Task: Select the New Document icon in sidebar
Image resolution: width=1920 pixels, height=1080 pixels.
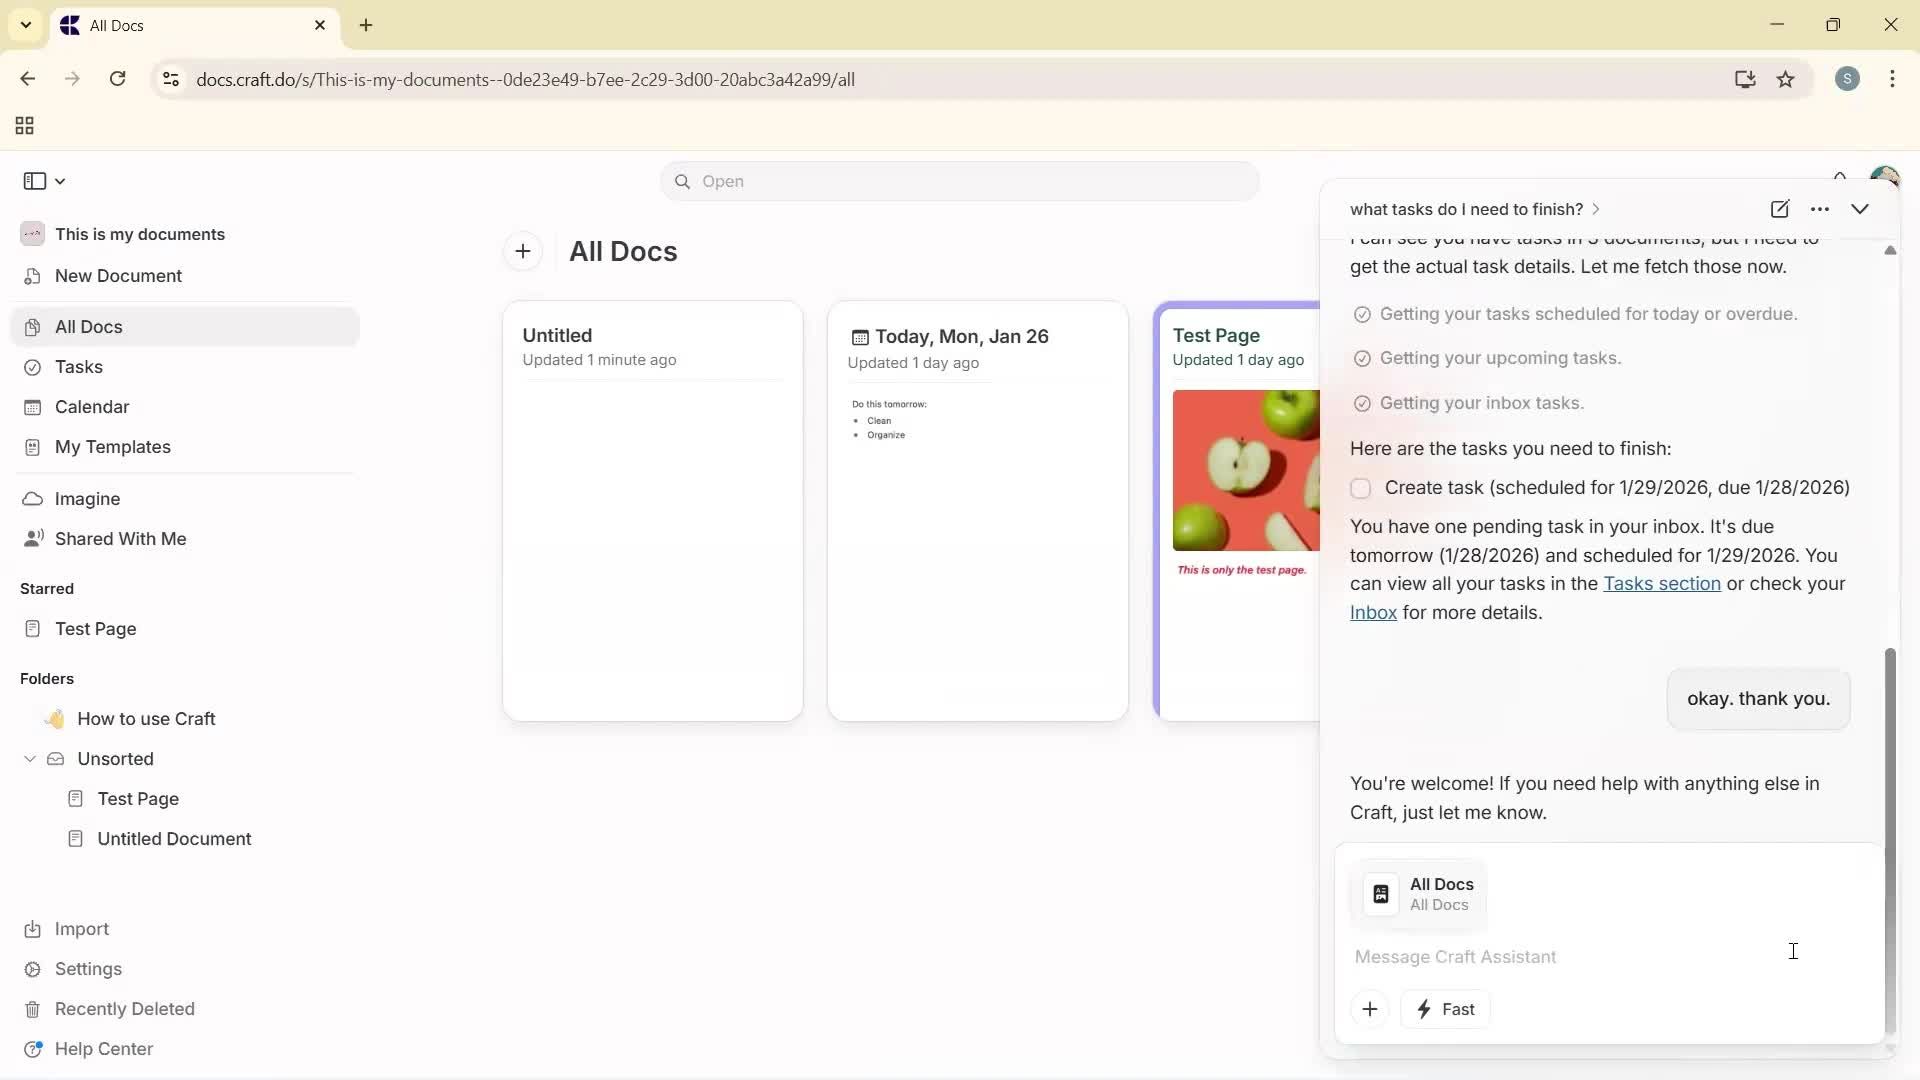Action: pyautogui.click(x=33, y=276)
